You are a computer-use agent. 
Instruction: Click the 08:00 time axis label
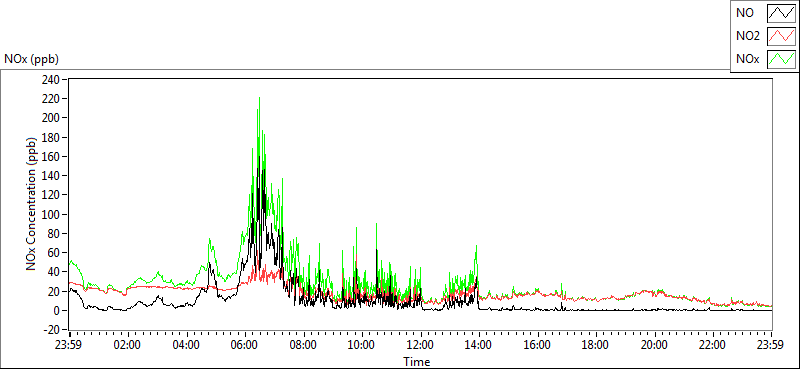pos(304,344)
